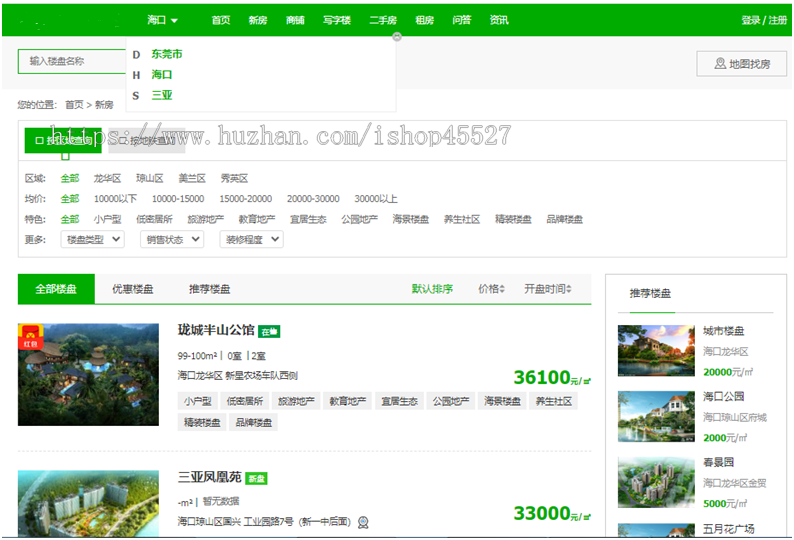Switch to the 推荐楼盘 tab in listing tabs
Screen dimensions: 794x540
point(210,289)
